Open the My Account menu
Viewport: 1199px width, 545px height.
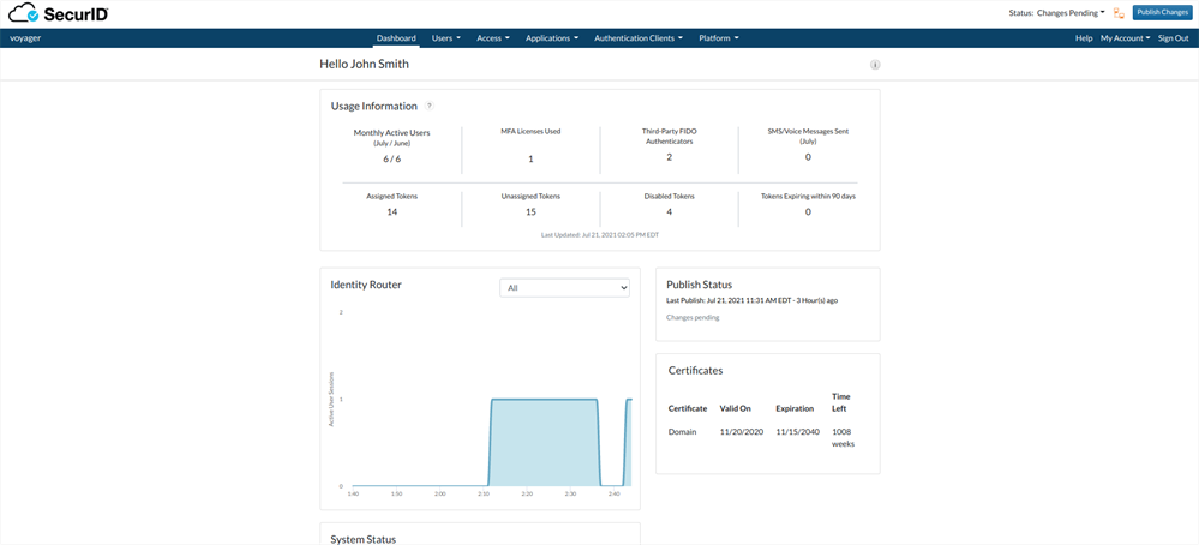click(1126, 38)
